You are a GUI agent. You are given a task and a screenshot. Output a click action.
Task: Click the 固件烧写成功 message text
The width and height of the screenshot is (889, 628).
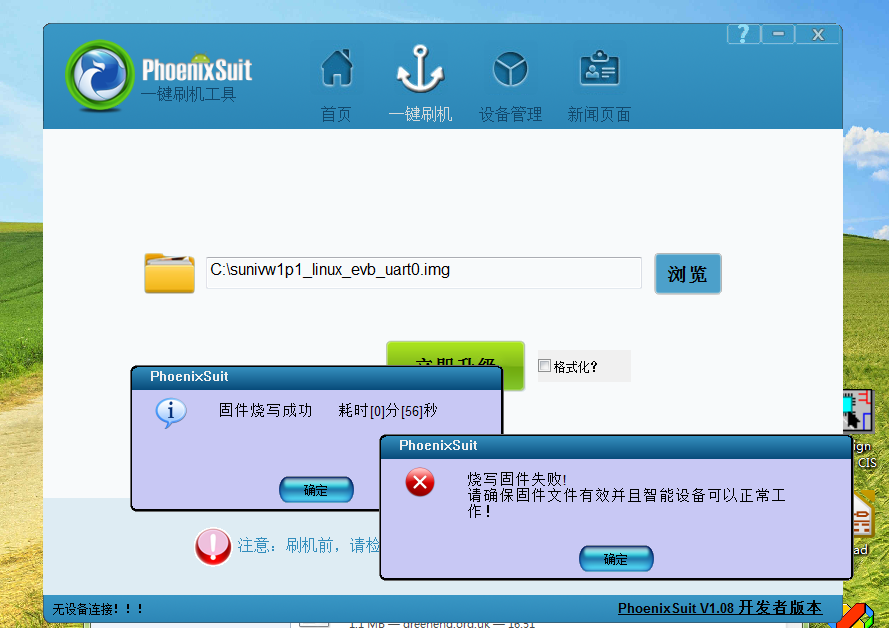click(265, 410)
